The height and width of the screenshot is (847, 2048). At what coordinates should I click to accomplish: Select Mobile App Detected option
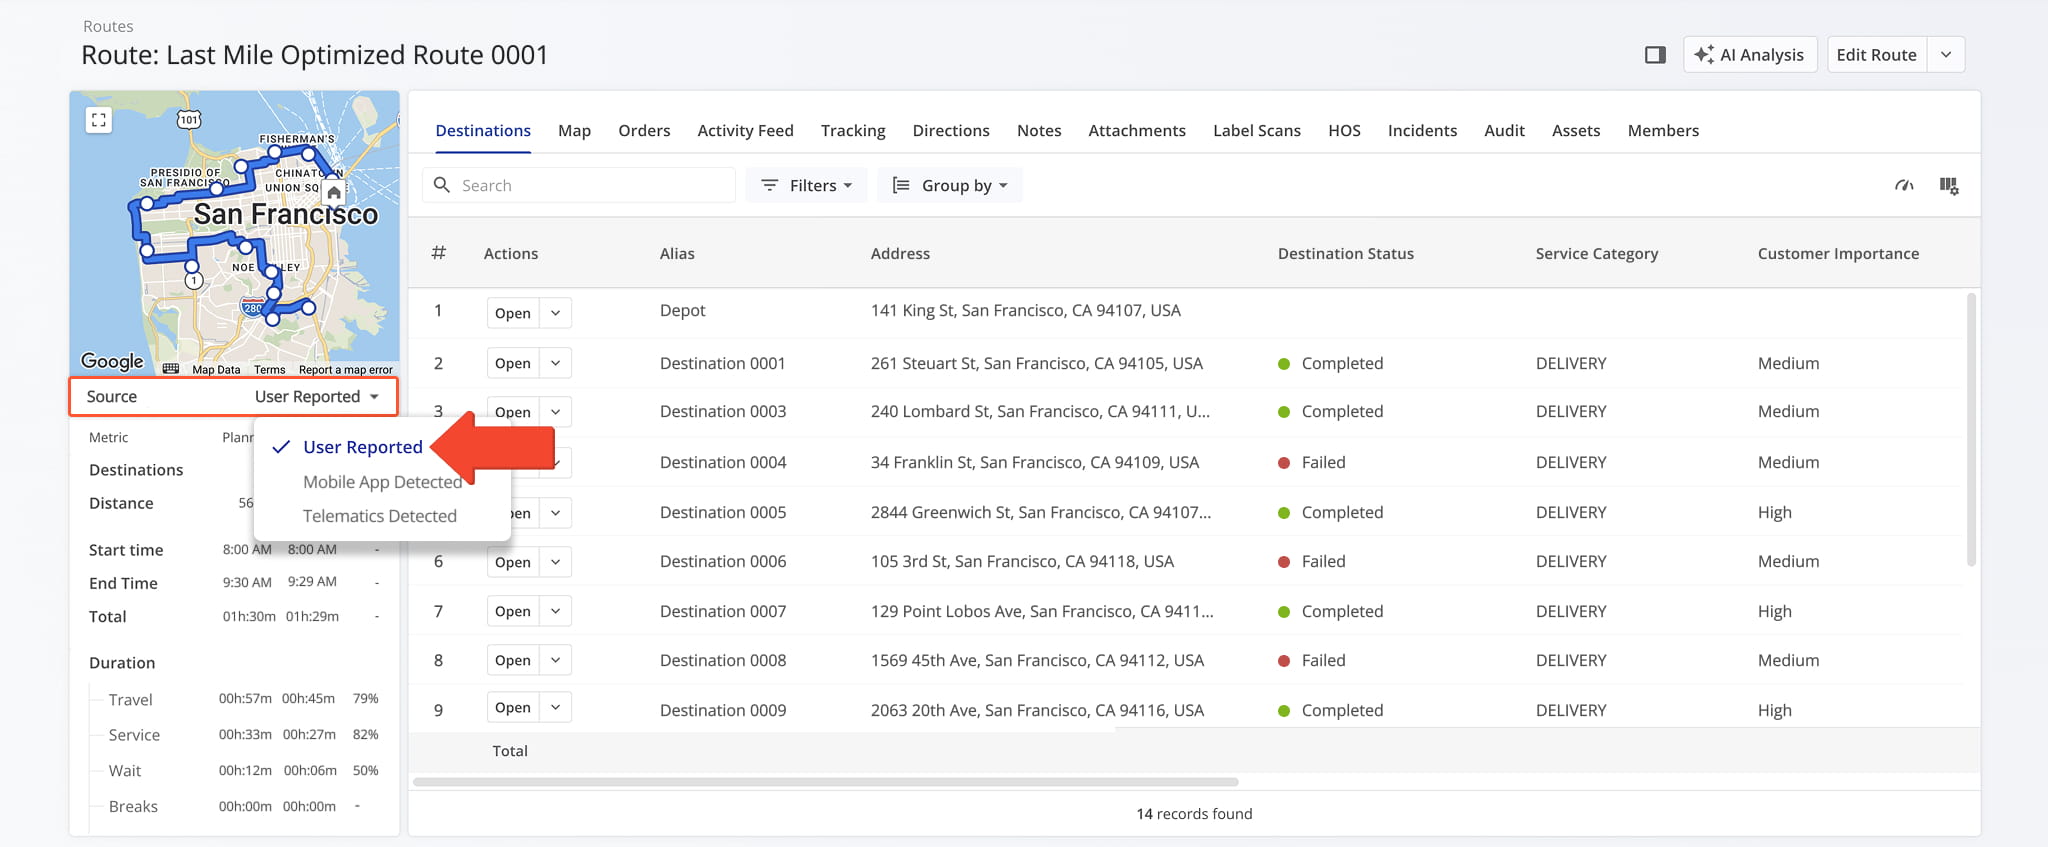[x=382, y=482]
